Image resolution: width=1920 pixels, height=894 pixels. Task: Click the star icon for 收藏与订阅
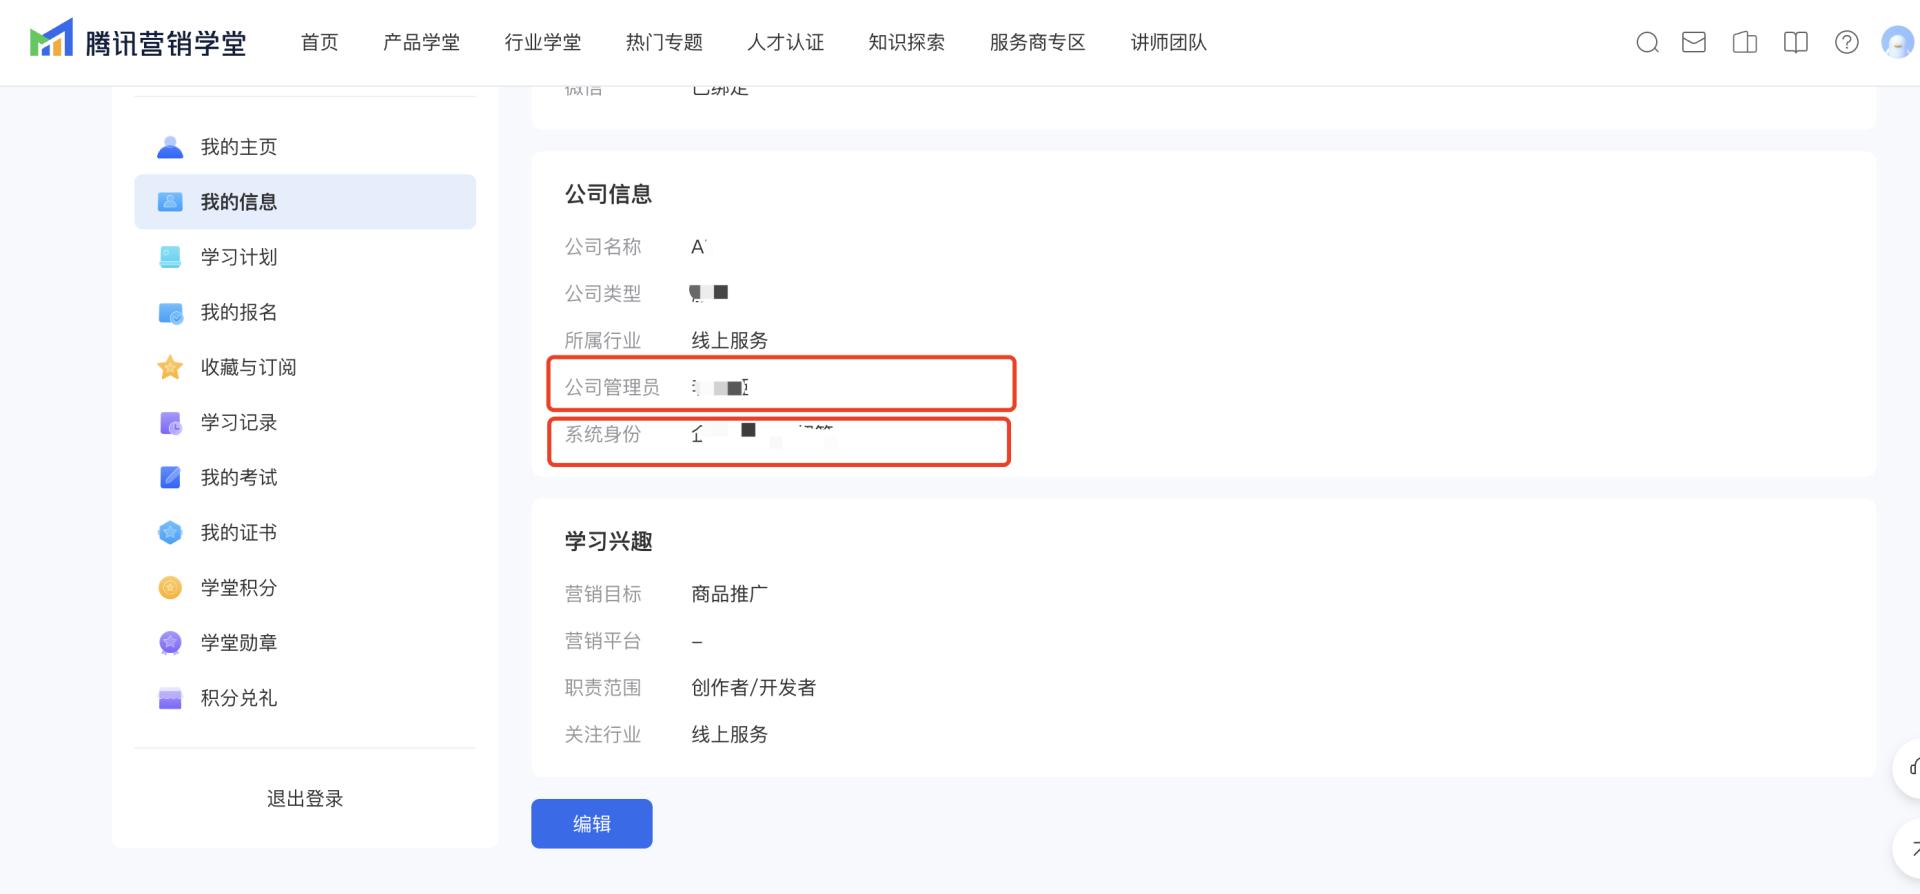click(170, 368)
